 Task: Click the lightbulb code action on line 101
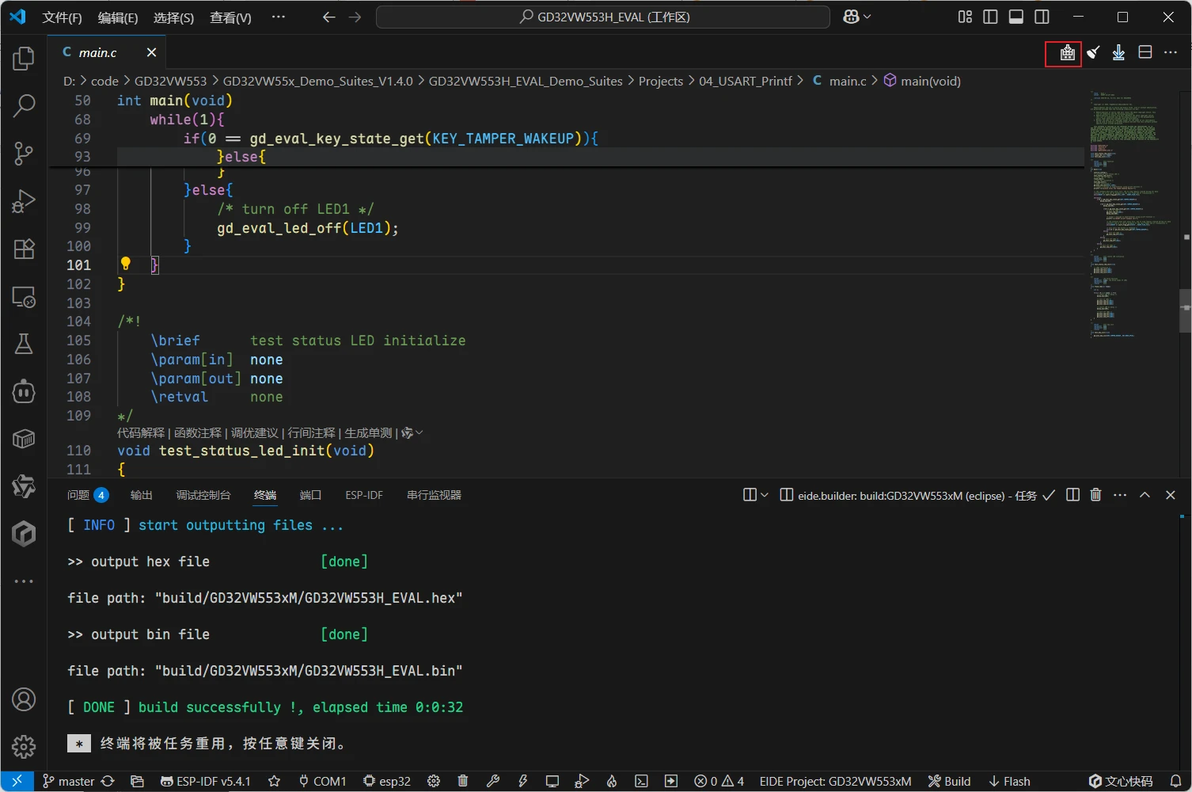125,264
